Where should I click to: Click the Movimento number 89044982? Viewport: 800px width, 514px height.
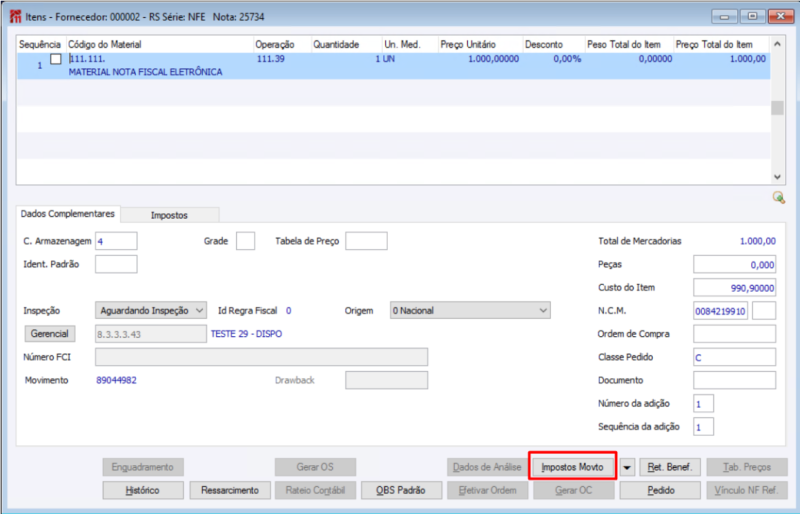point(116,380)
